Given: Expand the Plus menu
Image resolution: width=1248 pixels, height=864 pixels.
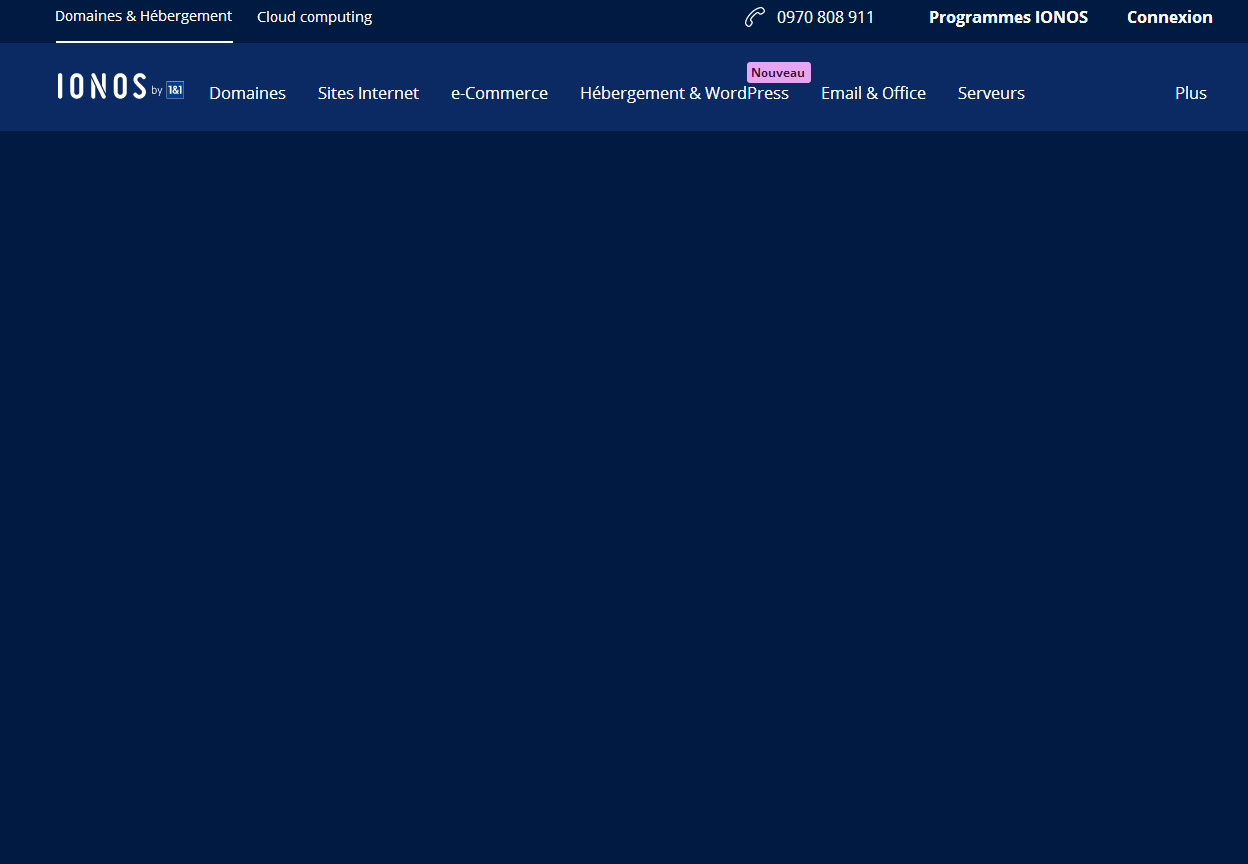Looking at the screenshot, I should (1190, 93).
